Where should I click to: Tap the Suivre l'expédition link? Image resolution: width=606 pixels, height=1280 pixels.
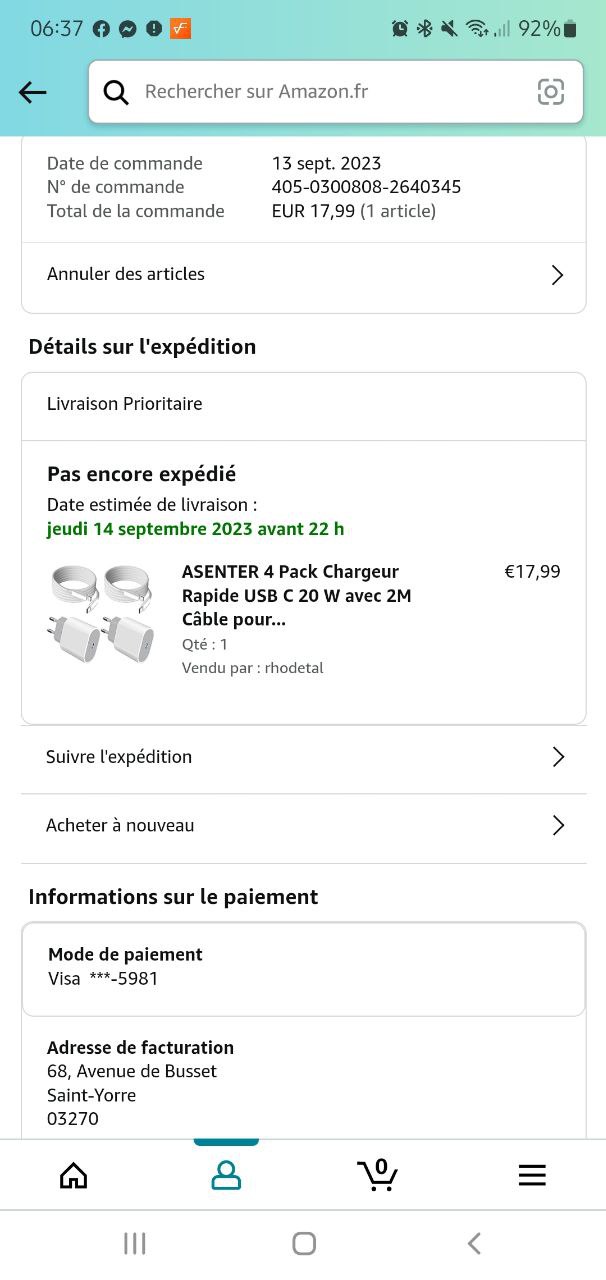[x=119, y=757]
